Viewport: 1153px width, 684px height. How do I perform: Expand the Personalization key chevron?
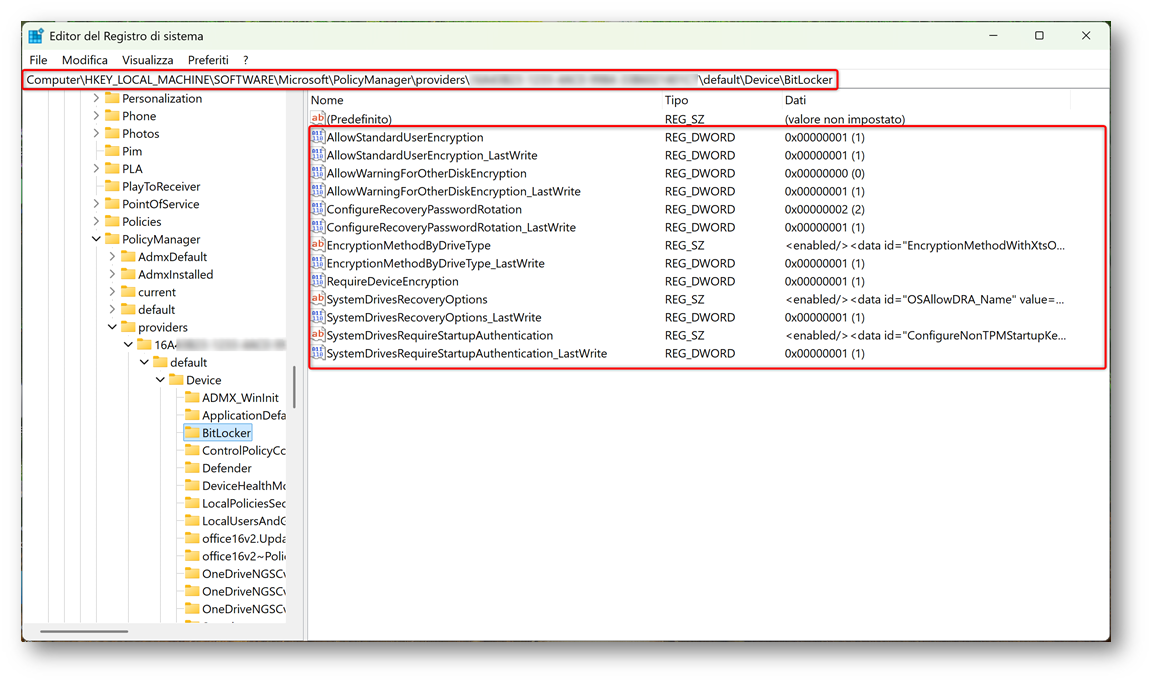click(x=97, y=99)
